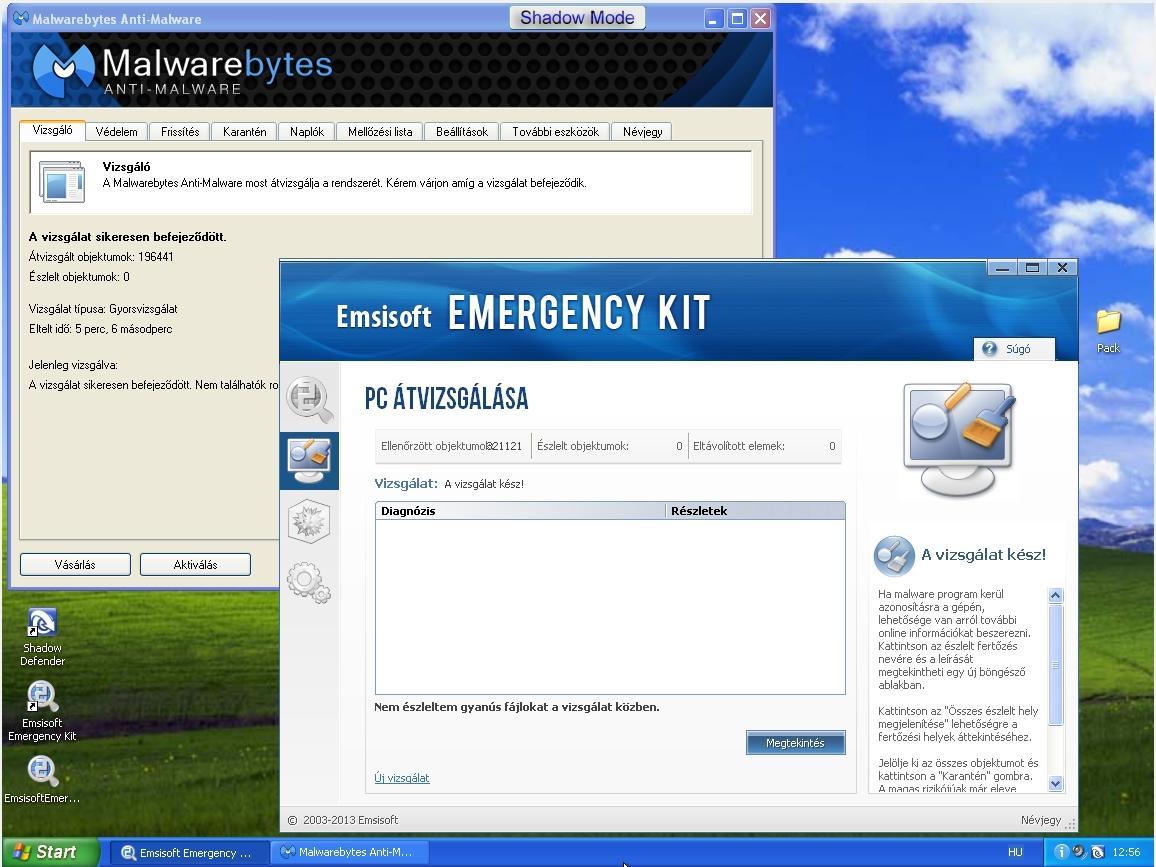Viewport: 1156px width, 867px height.
Task: Maximize the Emsisoft Emergency Kit window
Action: [x=1032, y=268]
